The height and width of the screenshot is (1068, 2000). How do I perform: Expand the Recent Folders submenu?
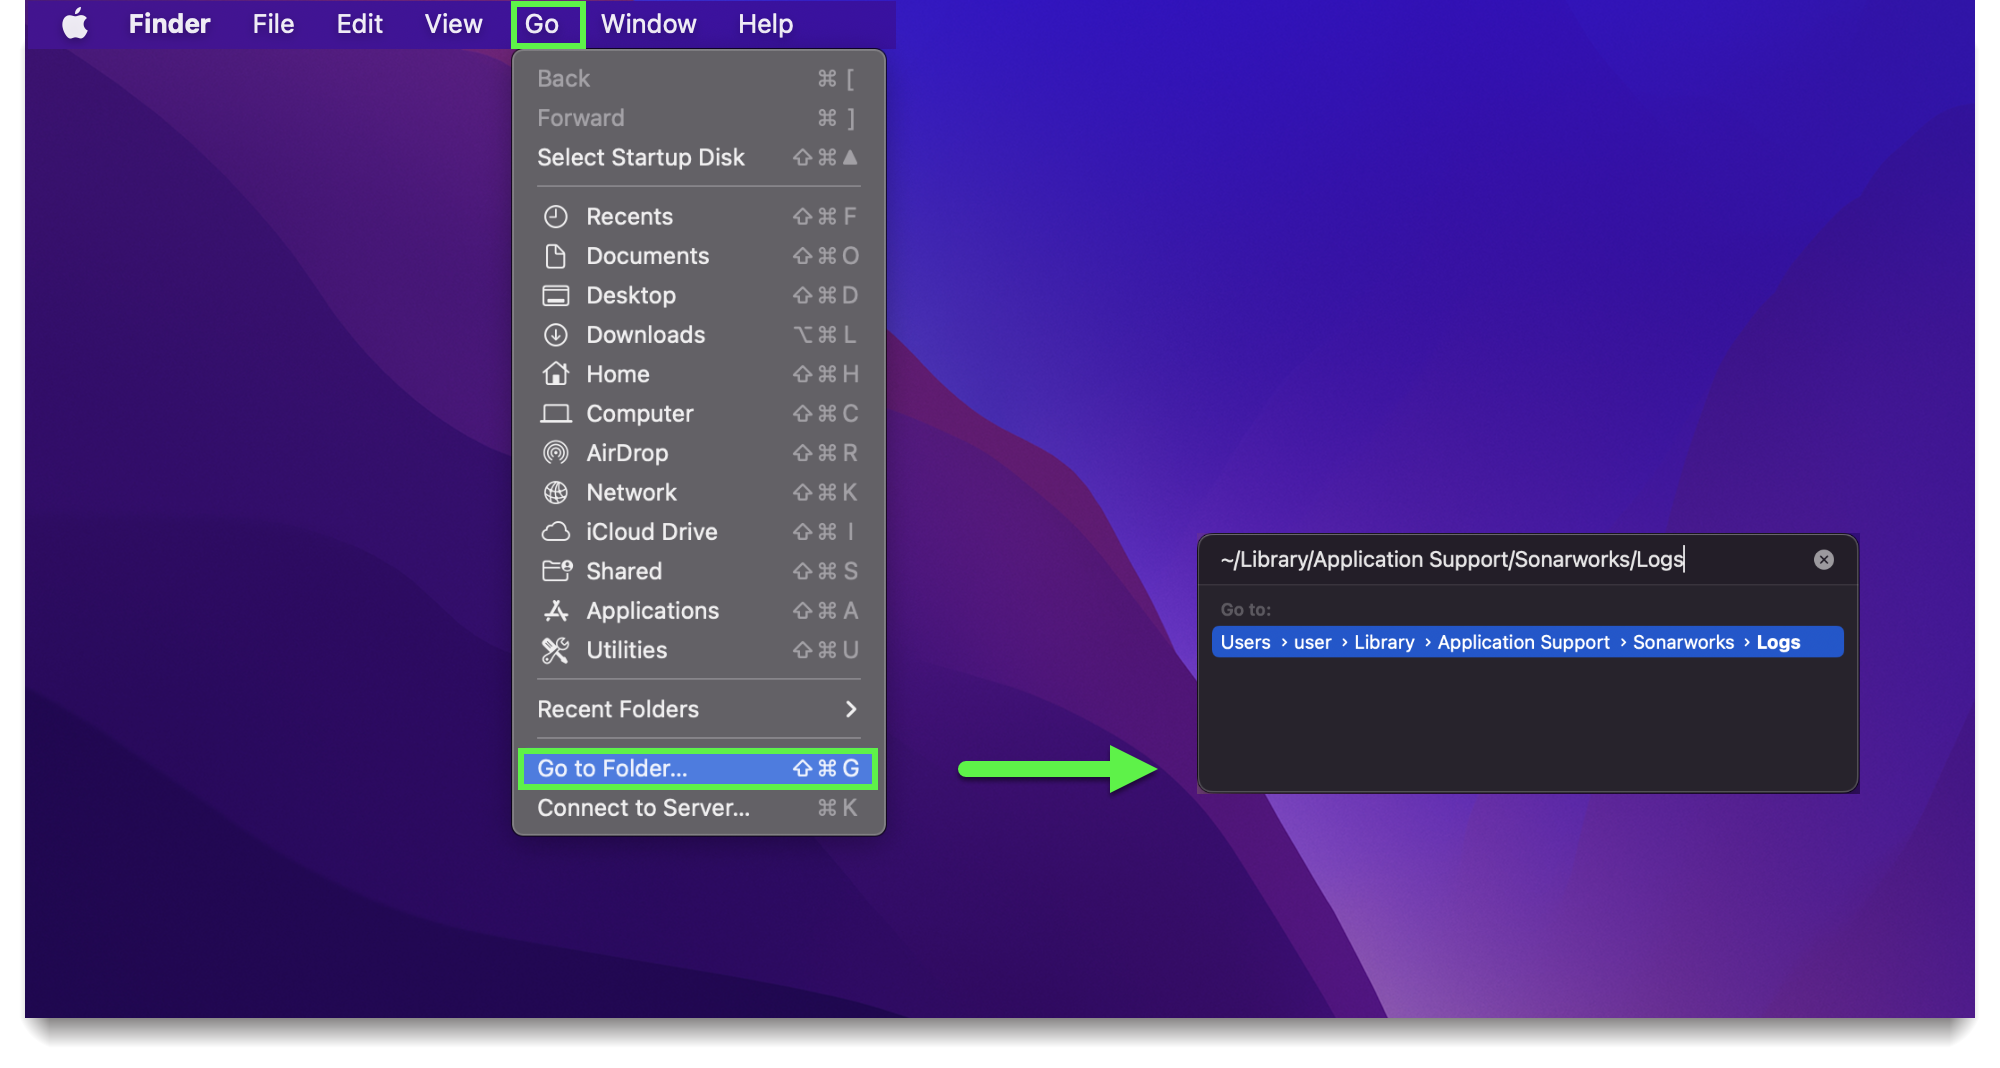[698, 710]
